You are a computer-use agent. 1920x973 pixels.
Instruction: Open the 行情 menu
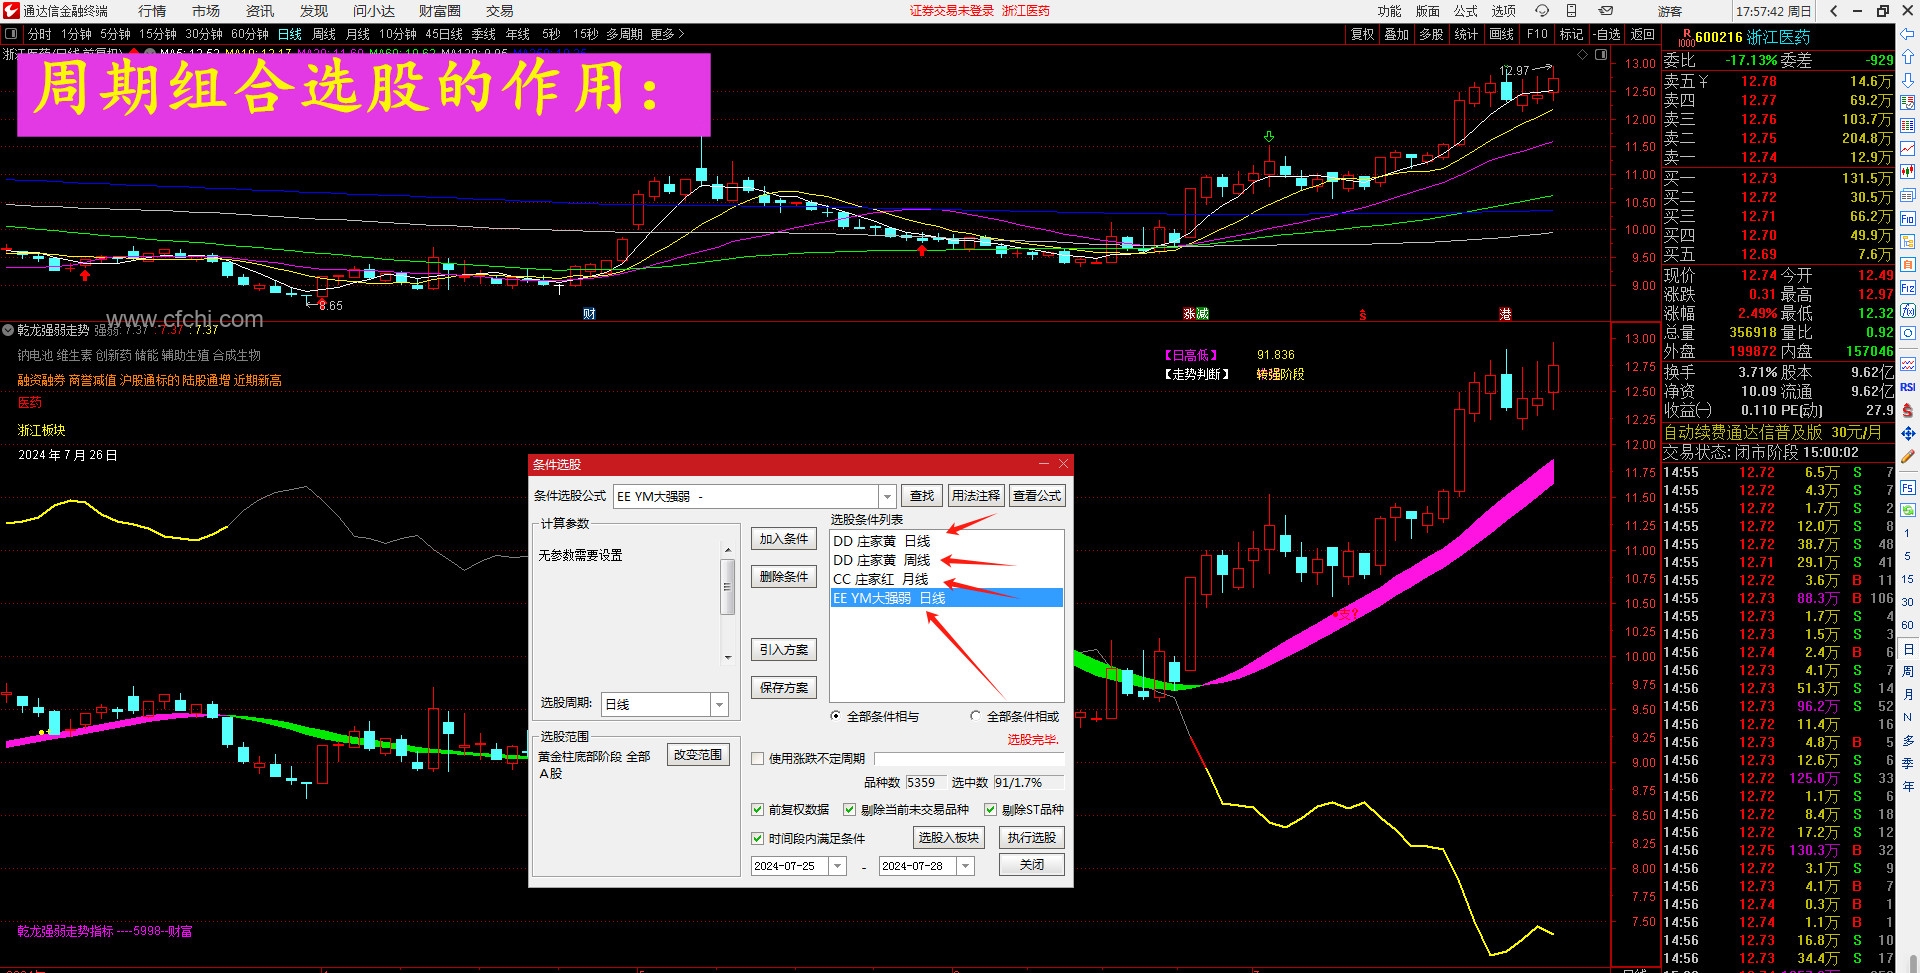(152, 11)
